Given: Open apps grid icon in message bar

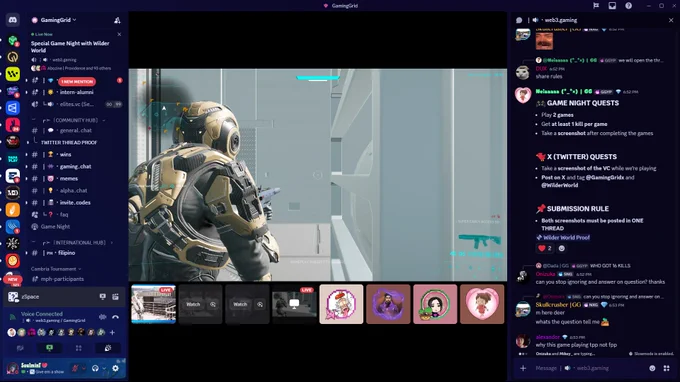Looking at the screenshot, I should [x=667, y=368].
